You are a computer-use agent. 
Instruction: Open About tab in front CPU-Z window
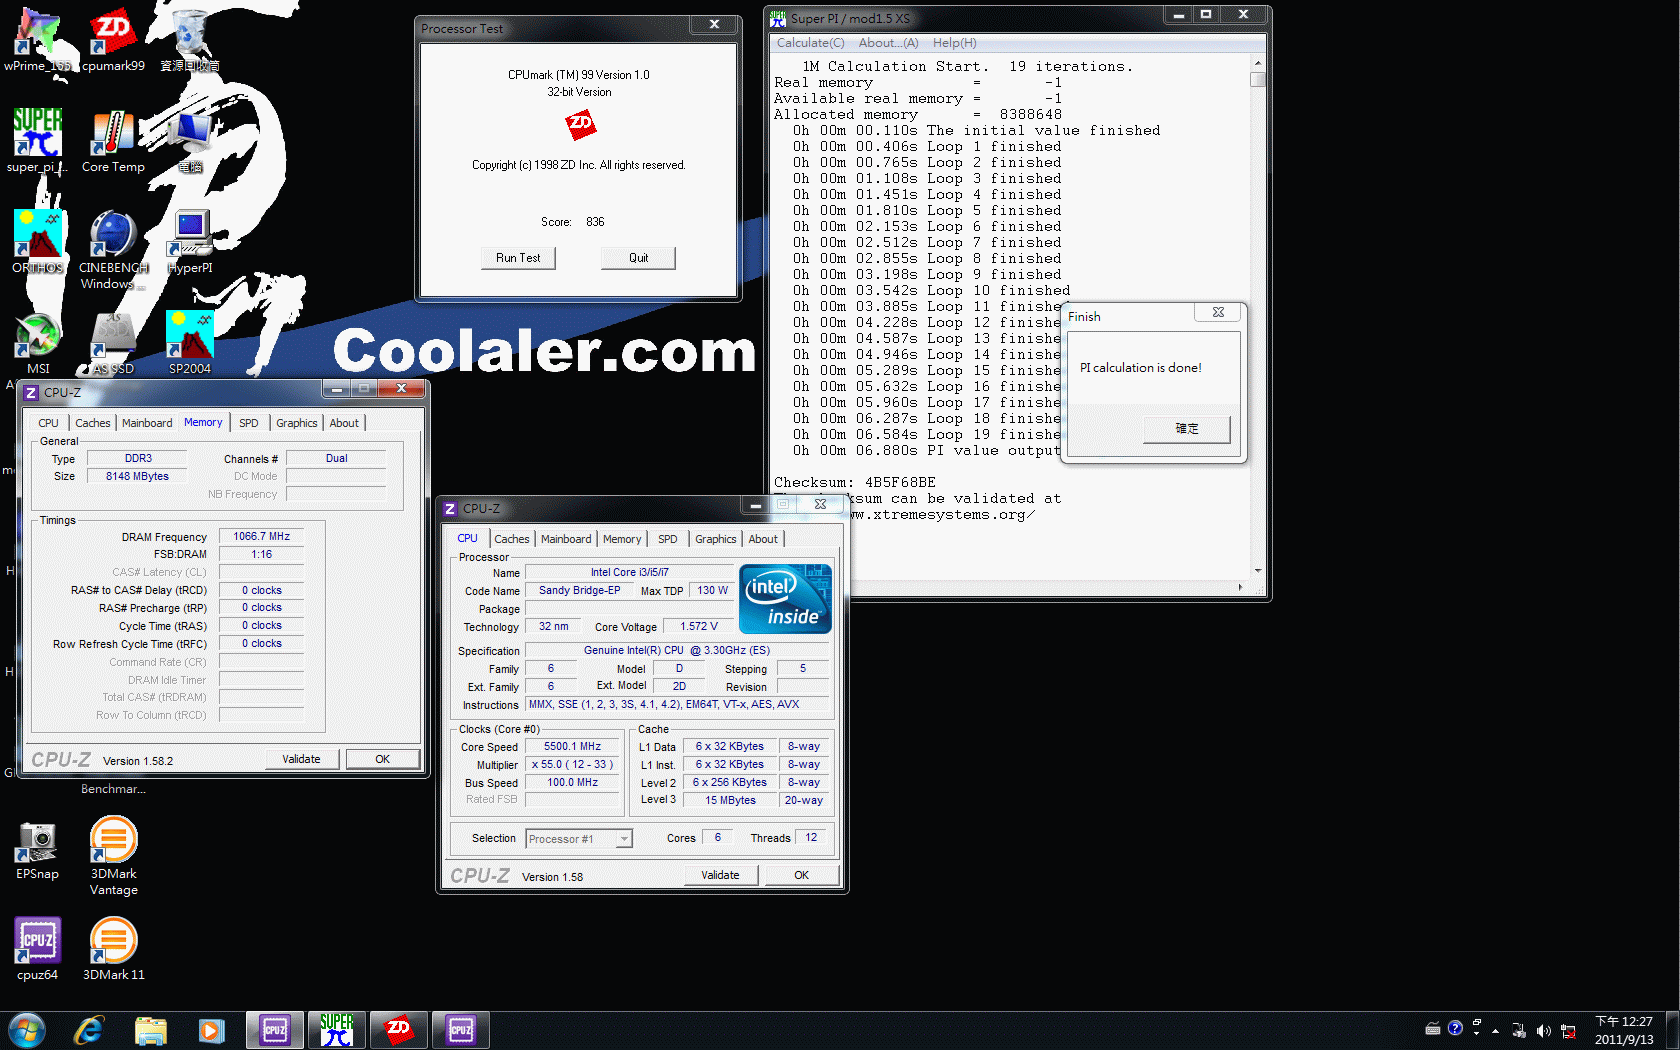pyautogui.click(x=763, y=539)
